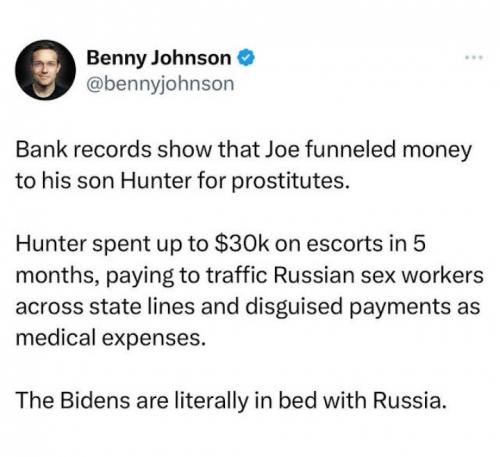
Task: Visit the @bennyjohnson handle link
Action: (160, 84)
